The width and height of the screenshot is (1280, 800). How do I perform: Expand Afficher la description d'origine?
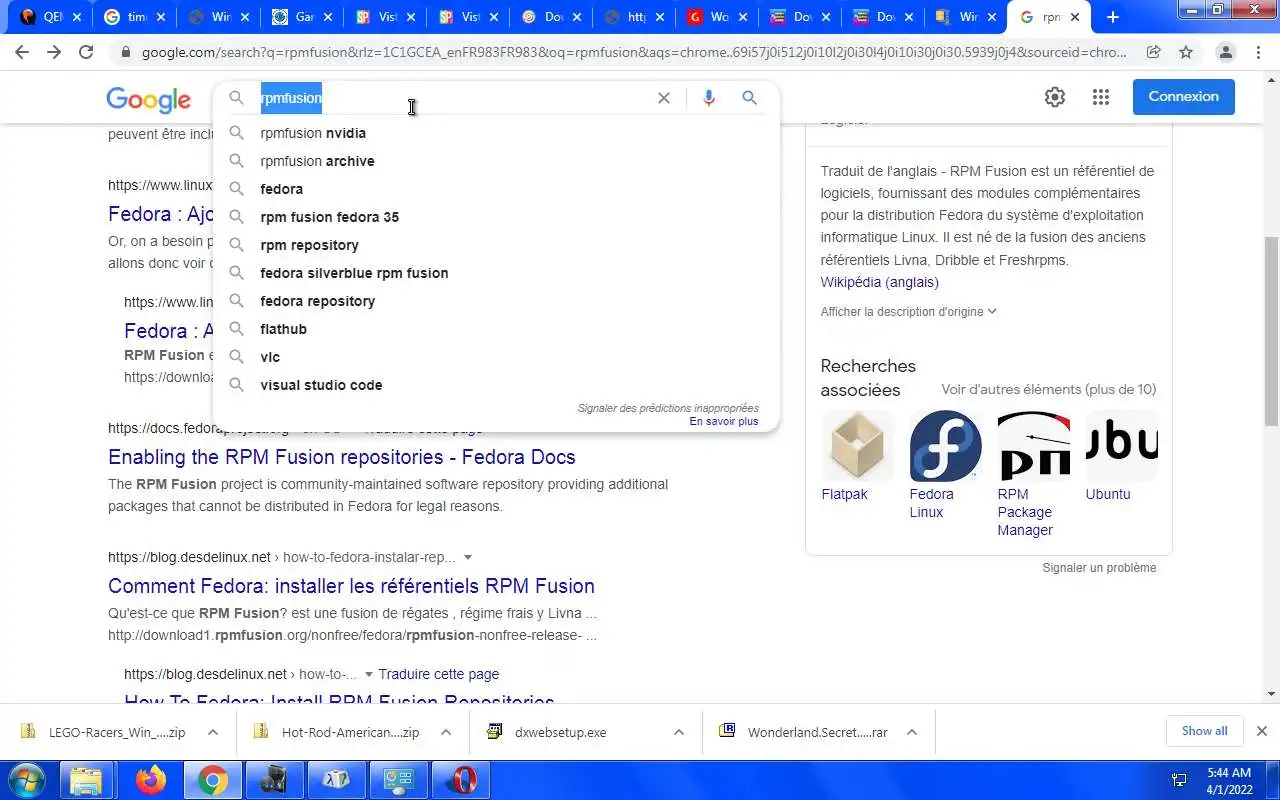tap(908, 311)
